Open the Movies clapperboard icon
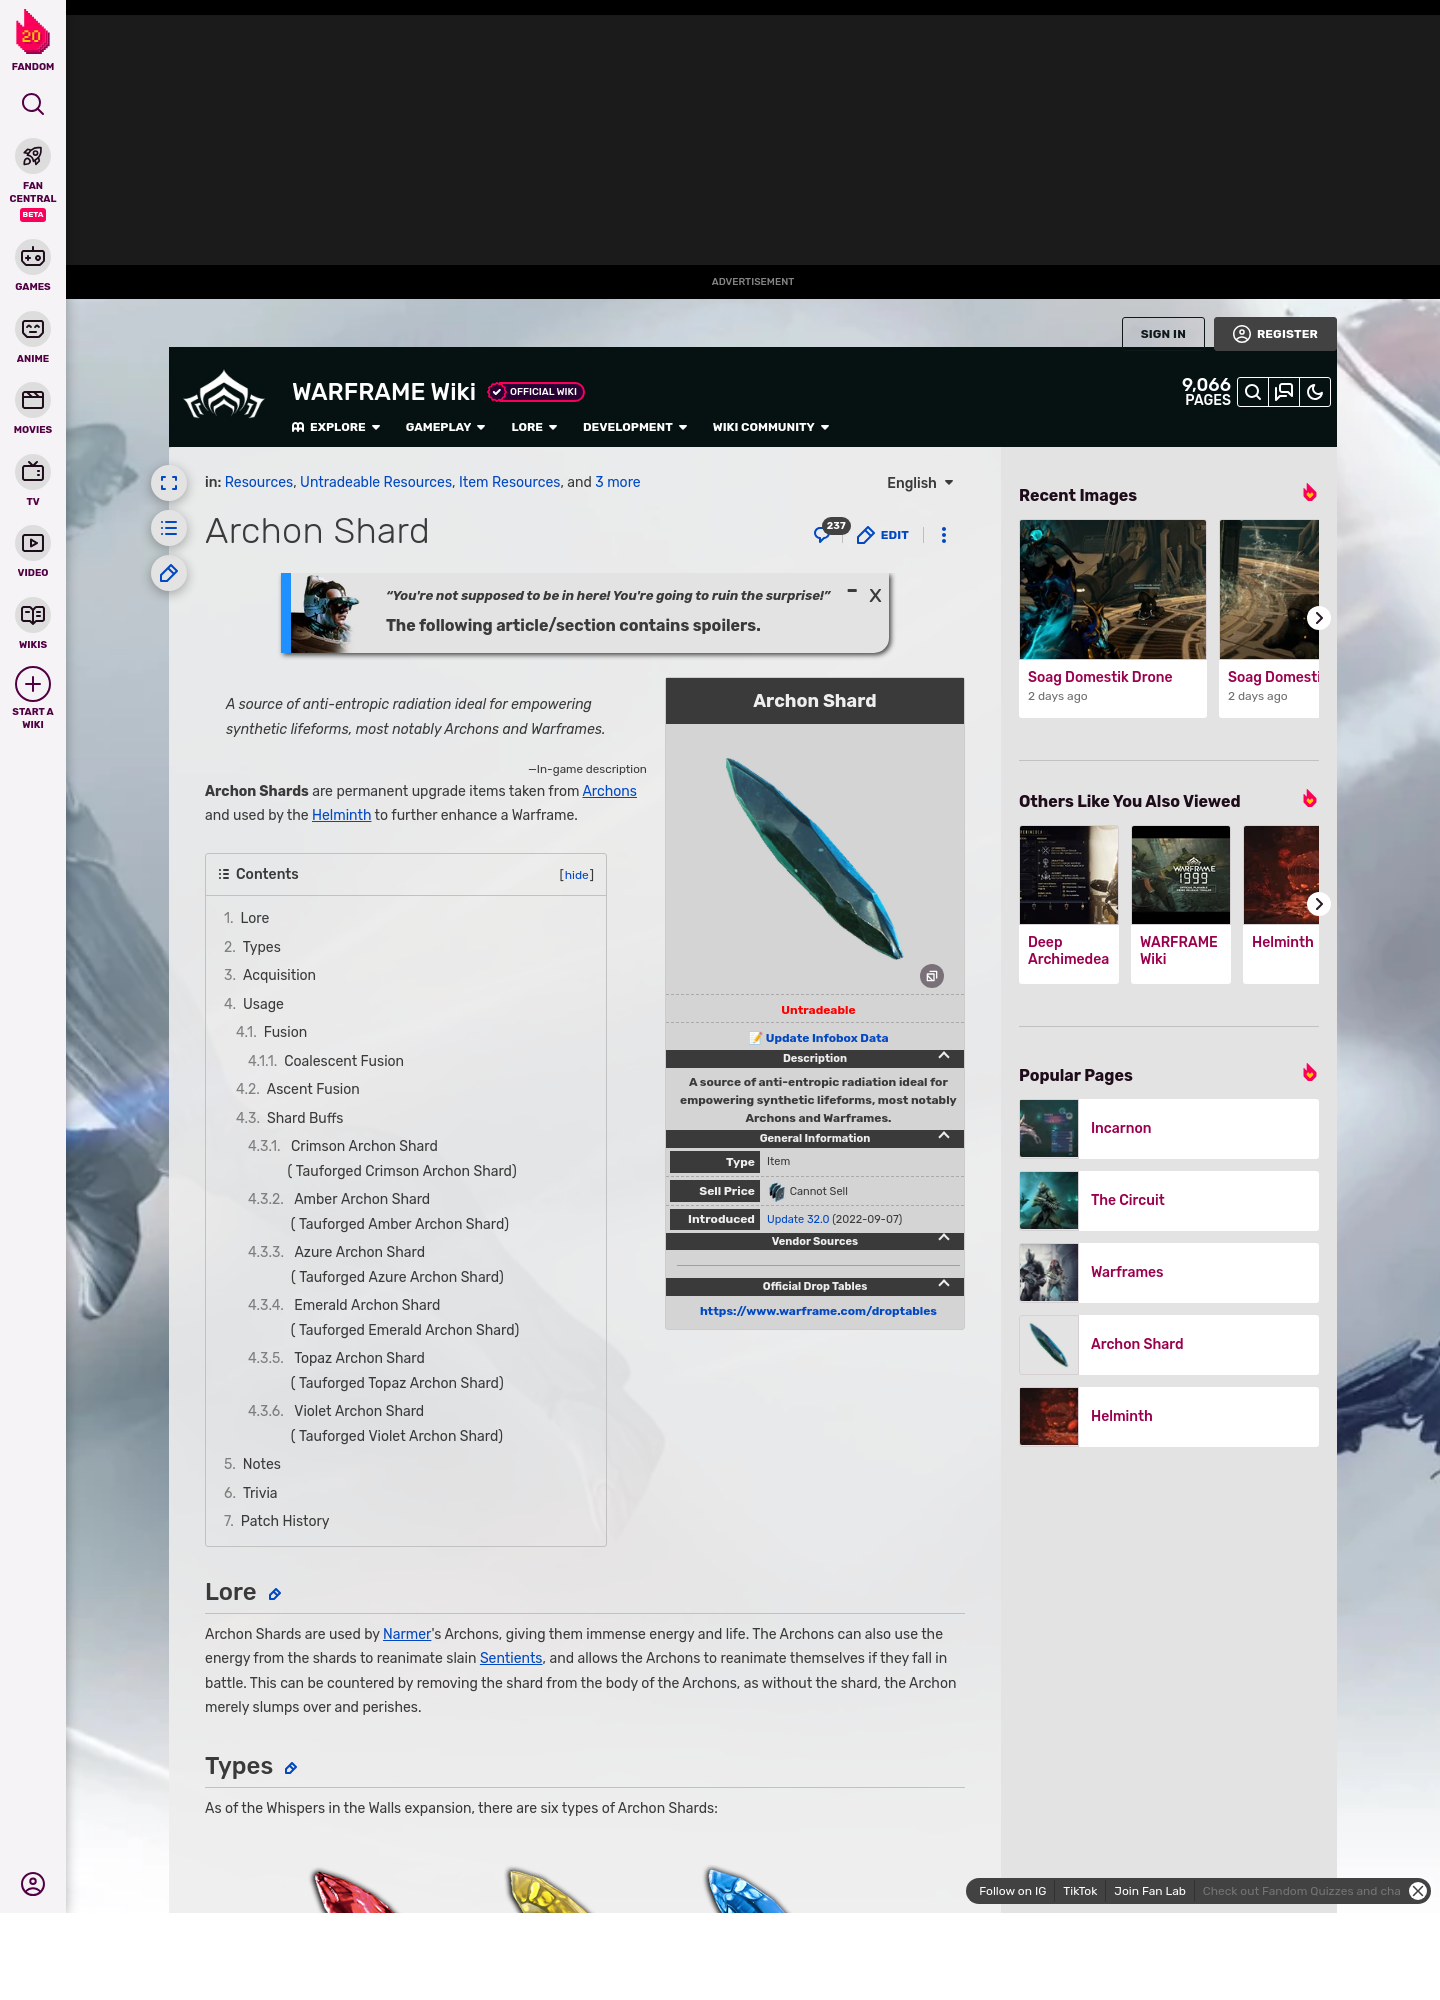 point(33,400)
